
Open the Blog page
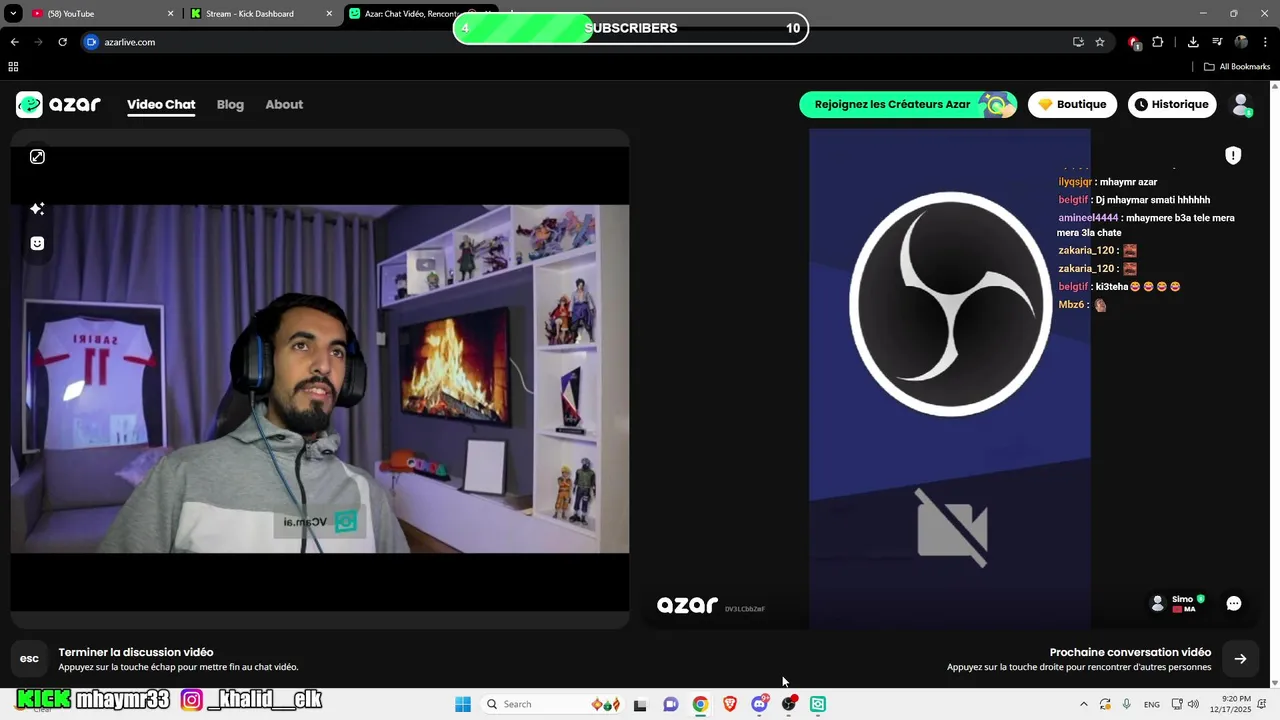pos(230,104)
